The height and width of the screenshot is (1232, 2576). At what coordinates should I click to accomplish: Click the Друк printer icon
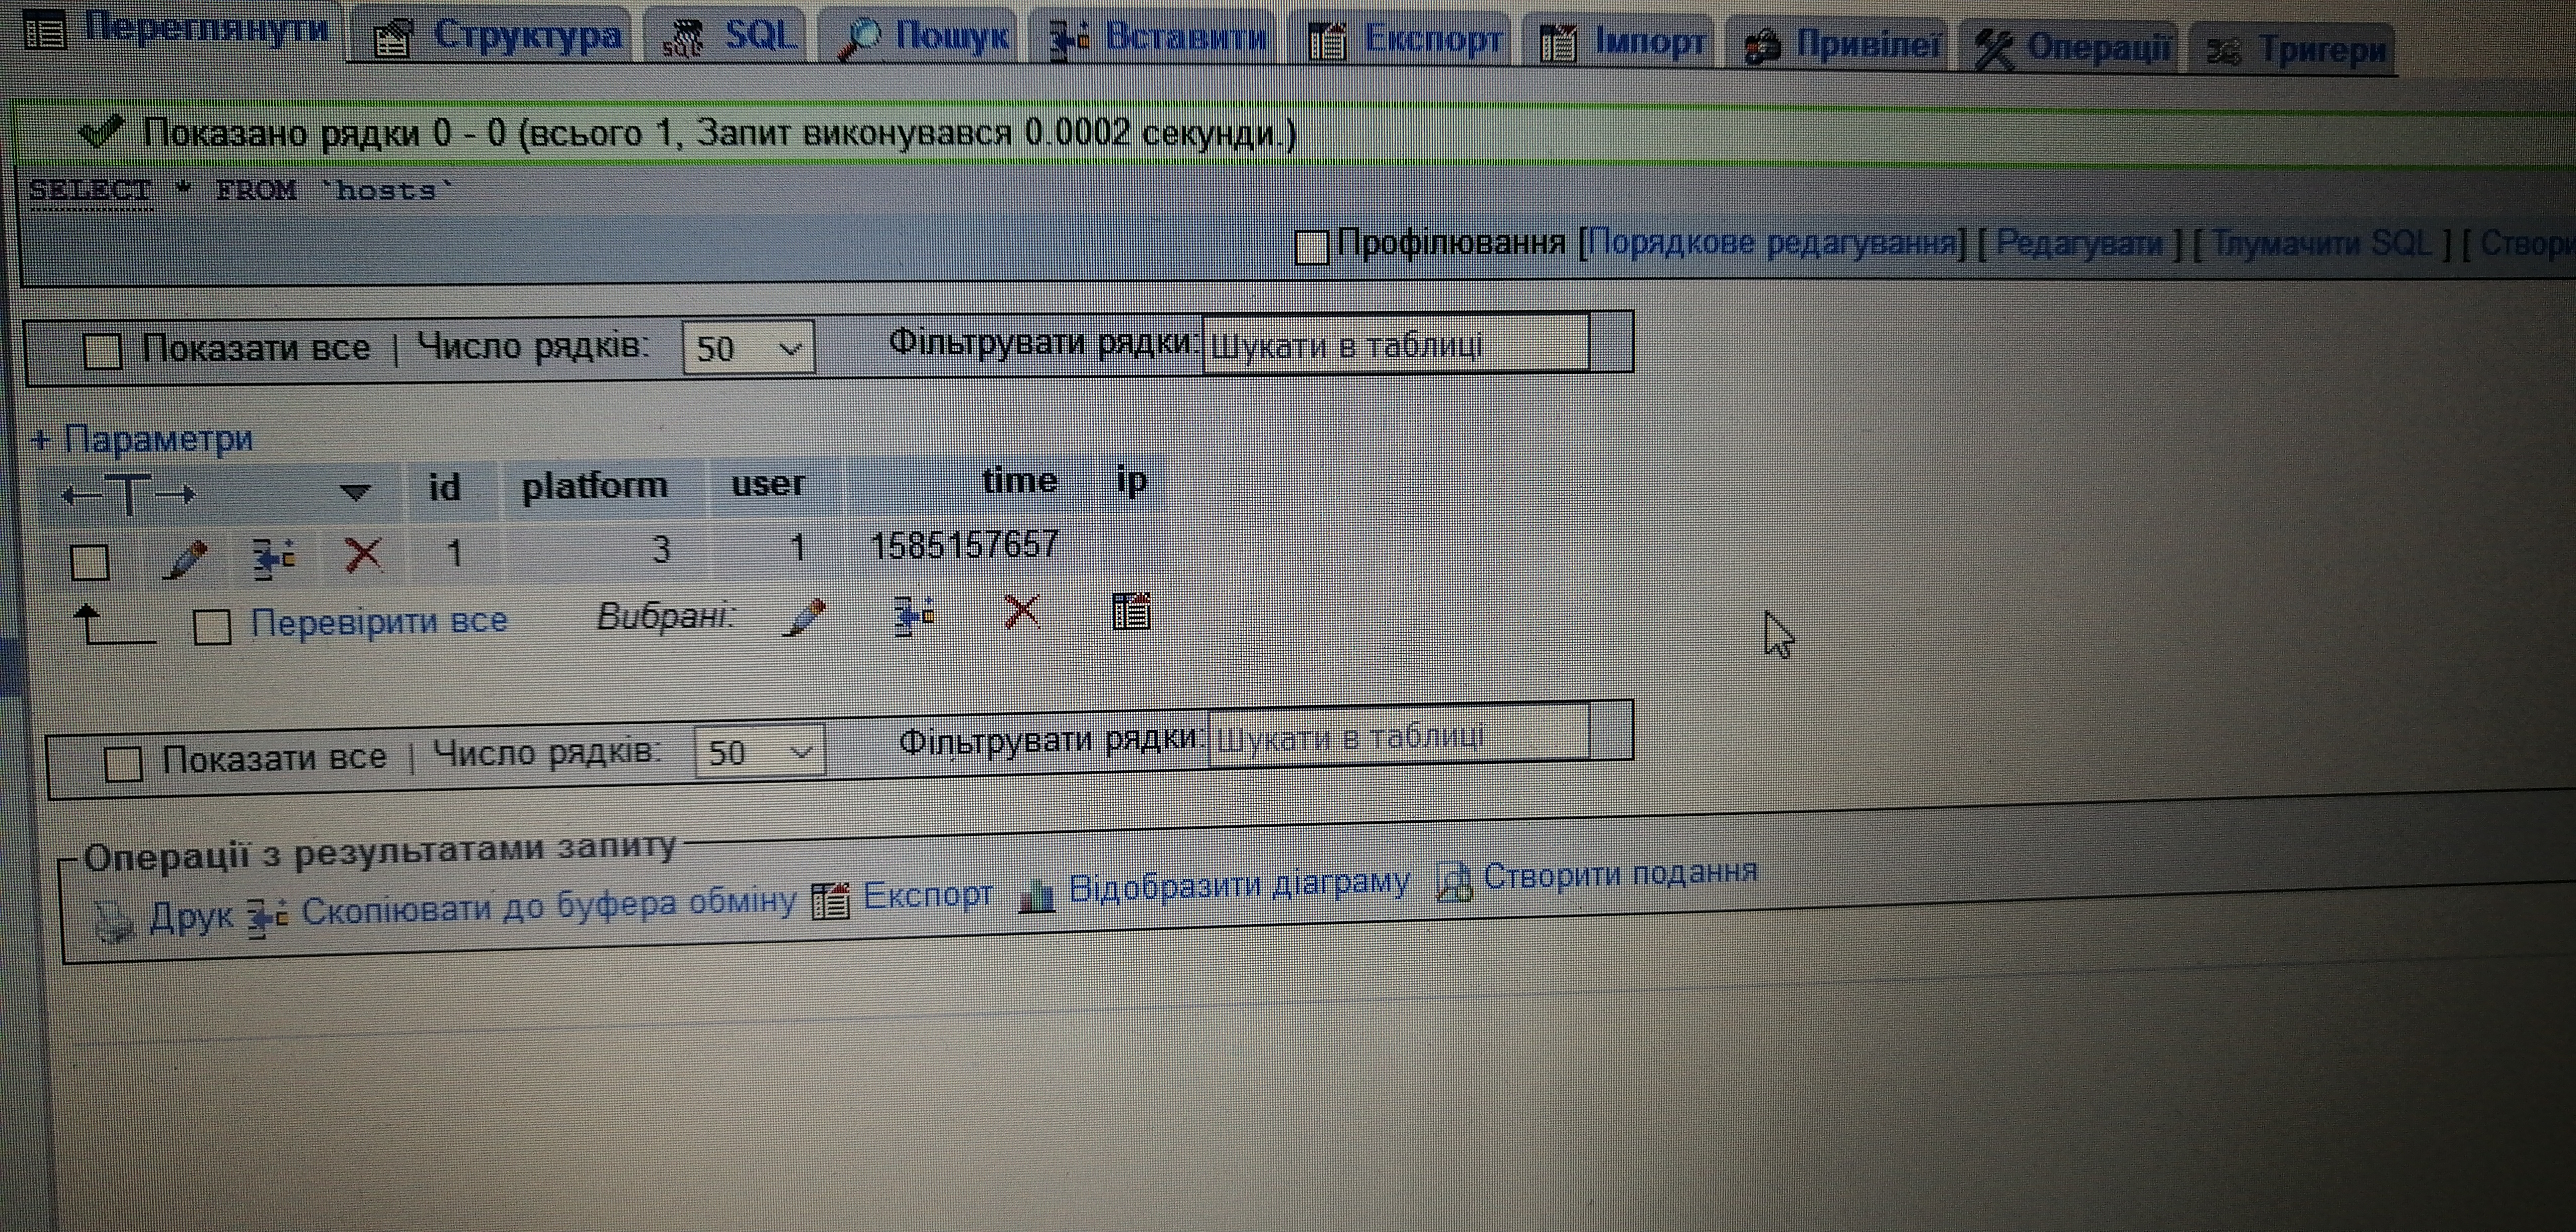point(114,920)
